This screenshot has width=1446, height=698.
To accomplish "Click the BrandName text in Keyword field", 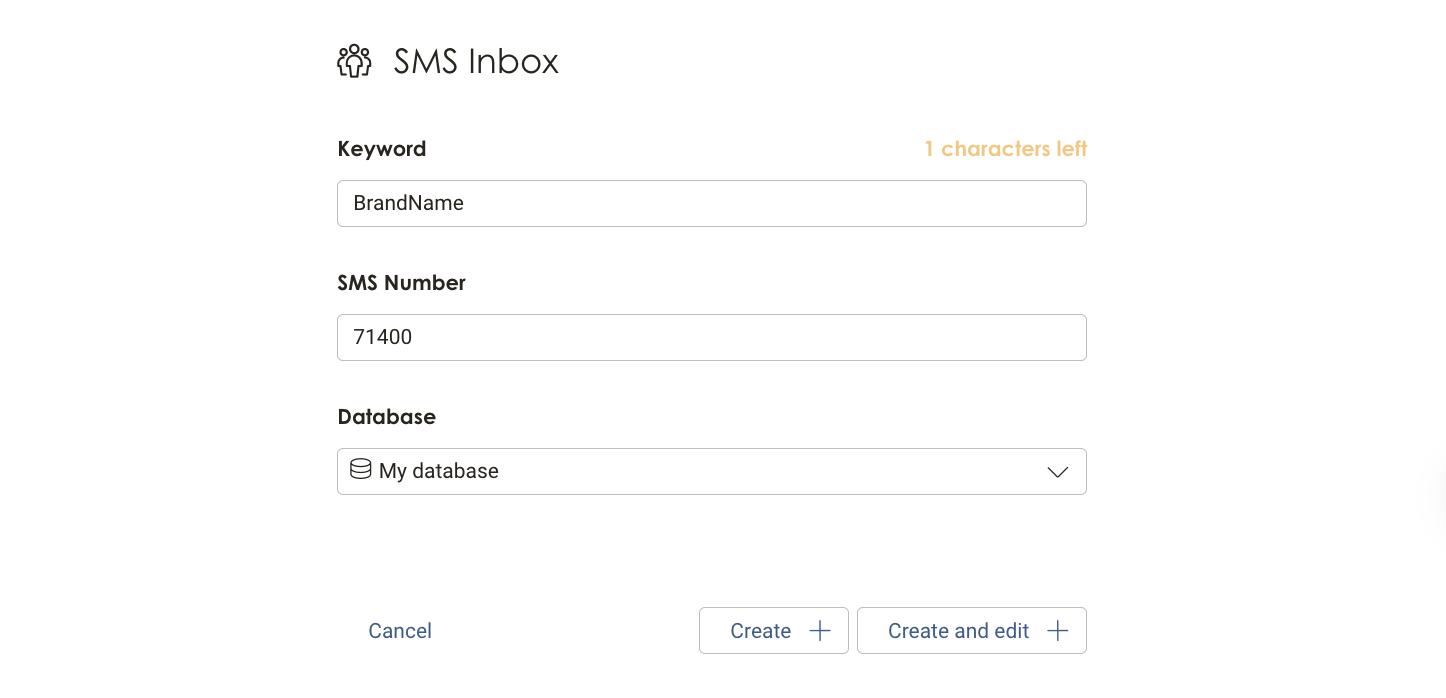I will 409,203.
